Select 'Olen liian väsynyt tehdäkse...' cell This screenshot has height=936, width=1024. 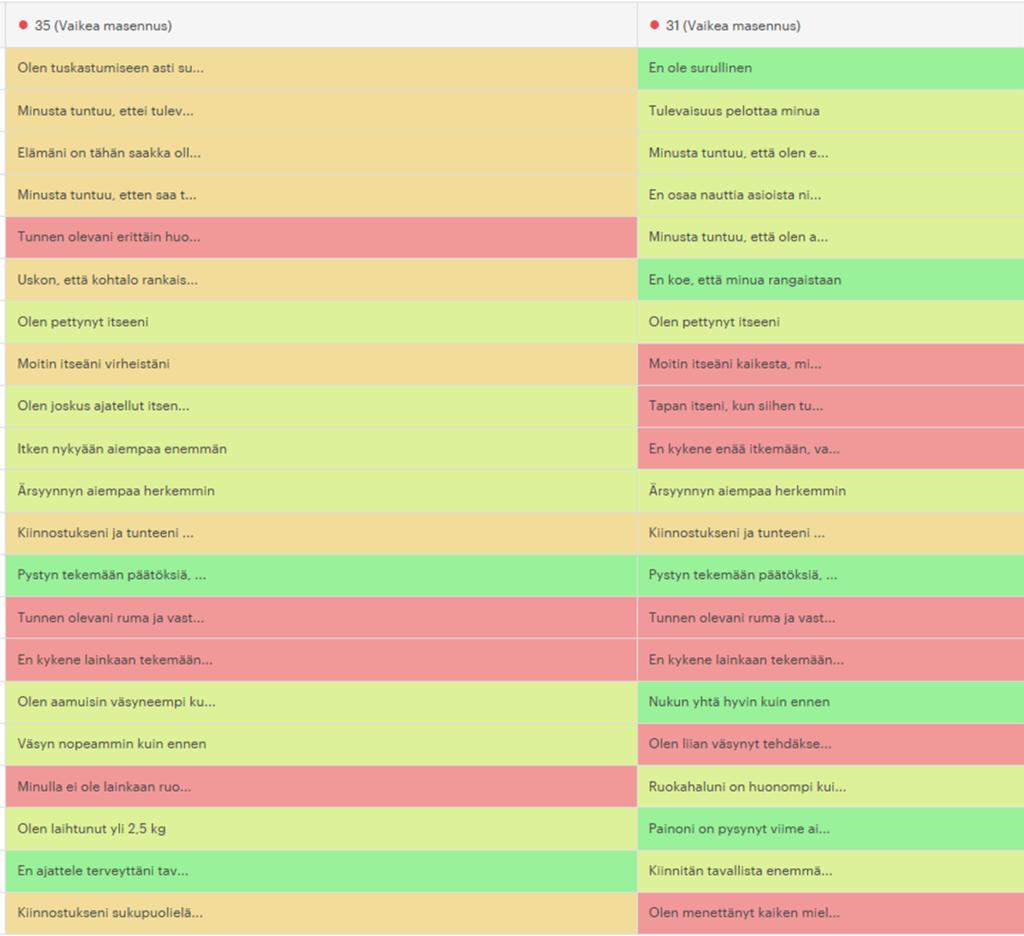tap(831, 744)
